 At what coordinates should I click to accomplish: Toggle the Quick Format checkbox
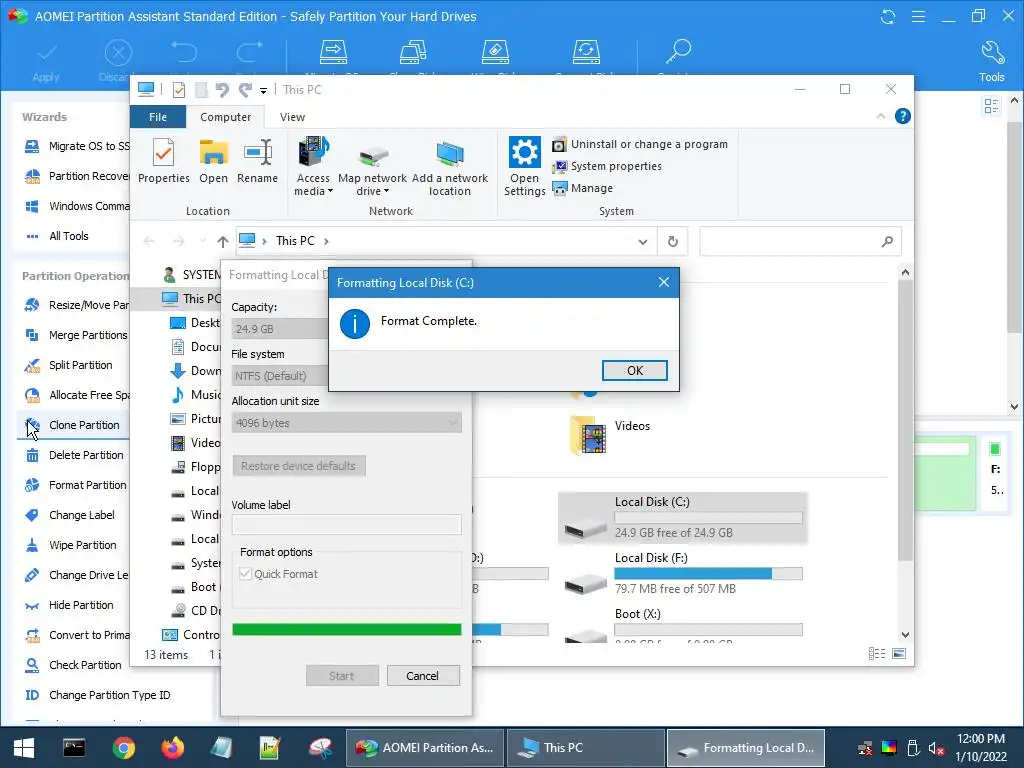tap(246, 573)
